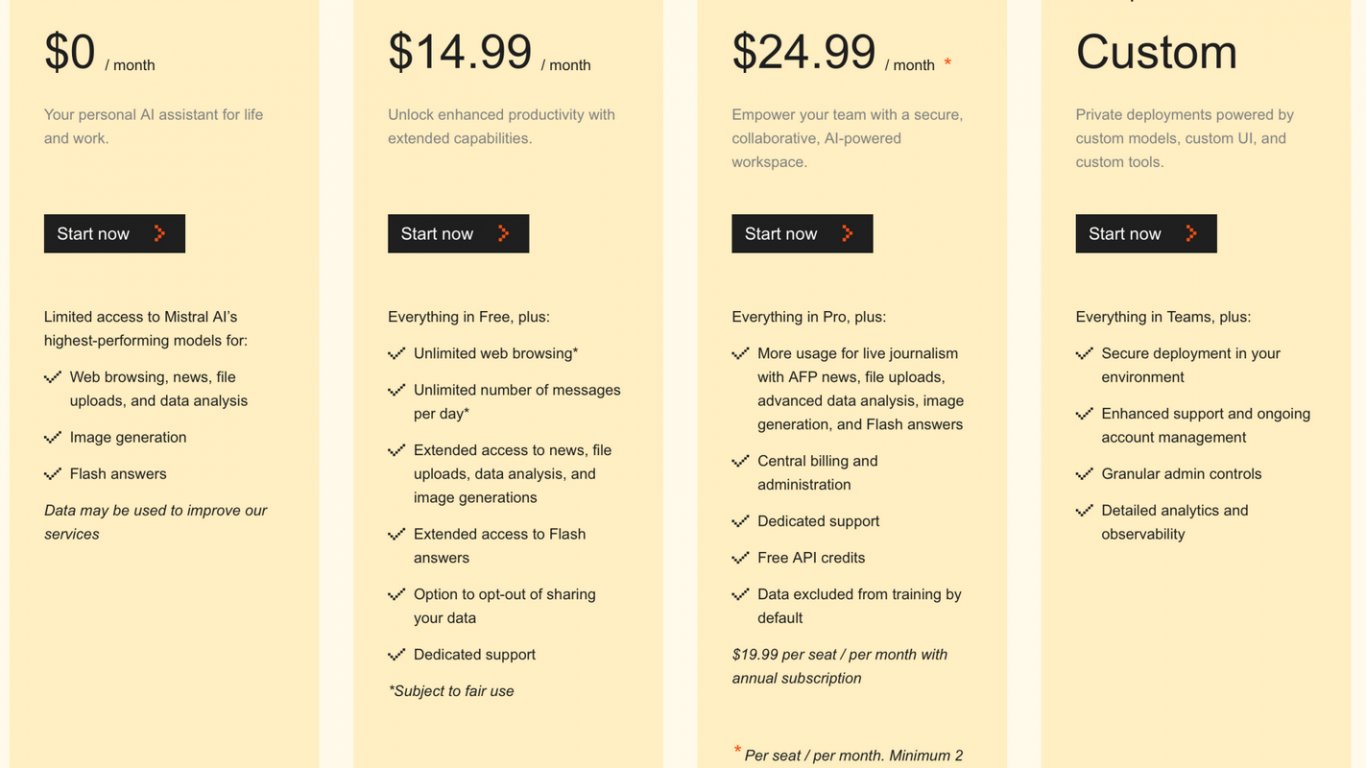The height and width of the screenshot is (768, 1366).
Task: Click the $14.99 price heading
Action: [460, 52]
